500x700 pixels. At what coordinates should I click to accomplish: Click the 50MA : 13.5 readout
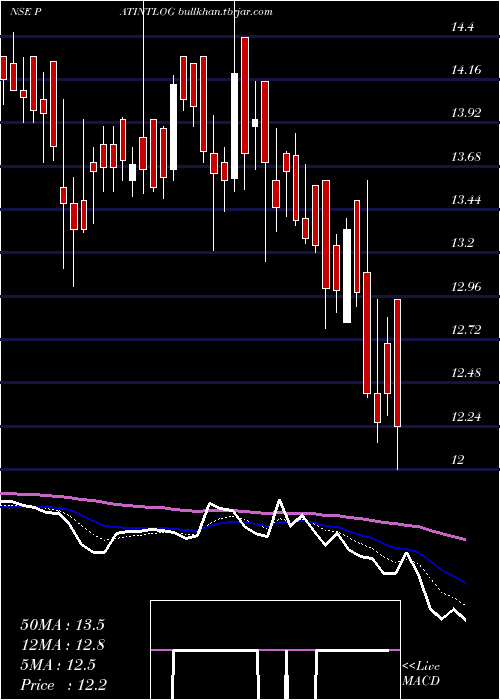62,624
